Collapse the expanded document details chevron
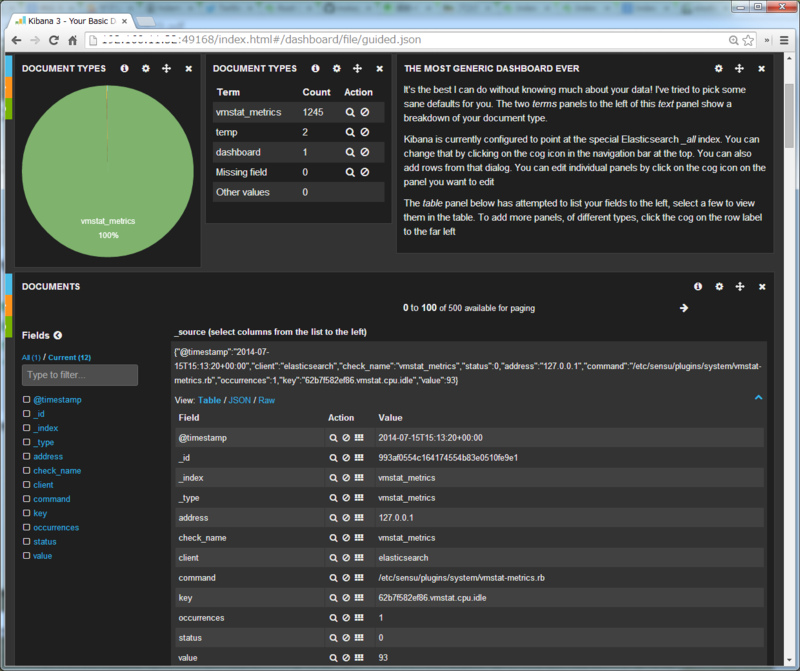 pos(759,397)
